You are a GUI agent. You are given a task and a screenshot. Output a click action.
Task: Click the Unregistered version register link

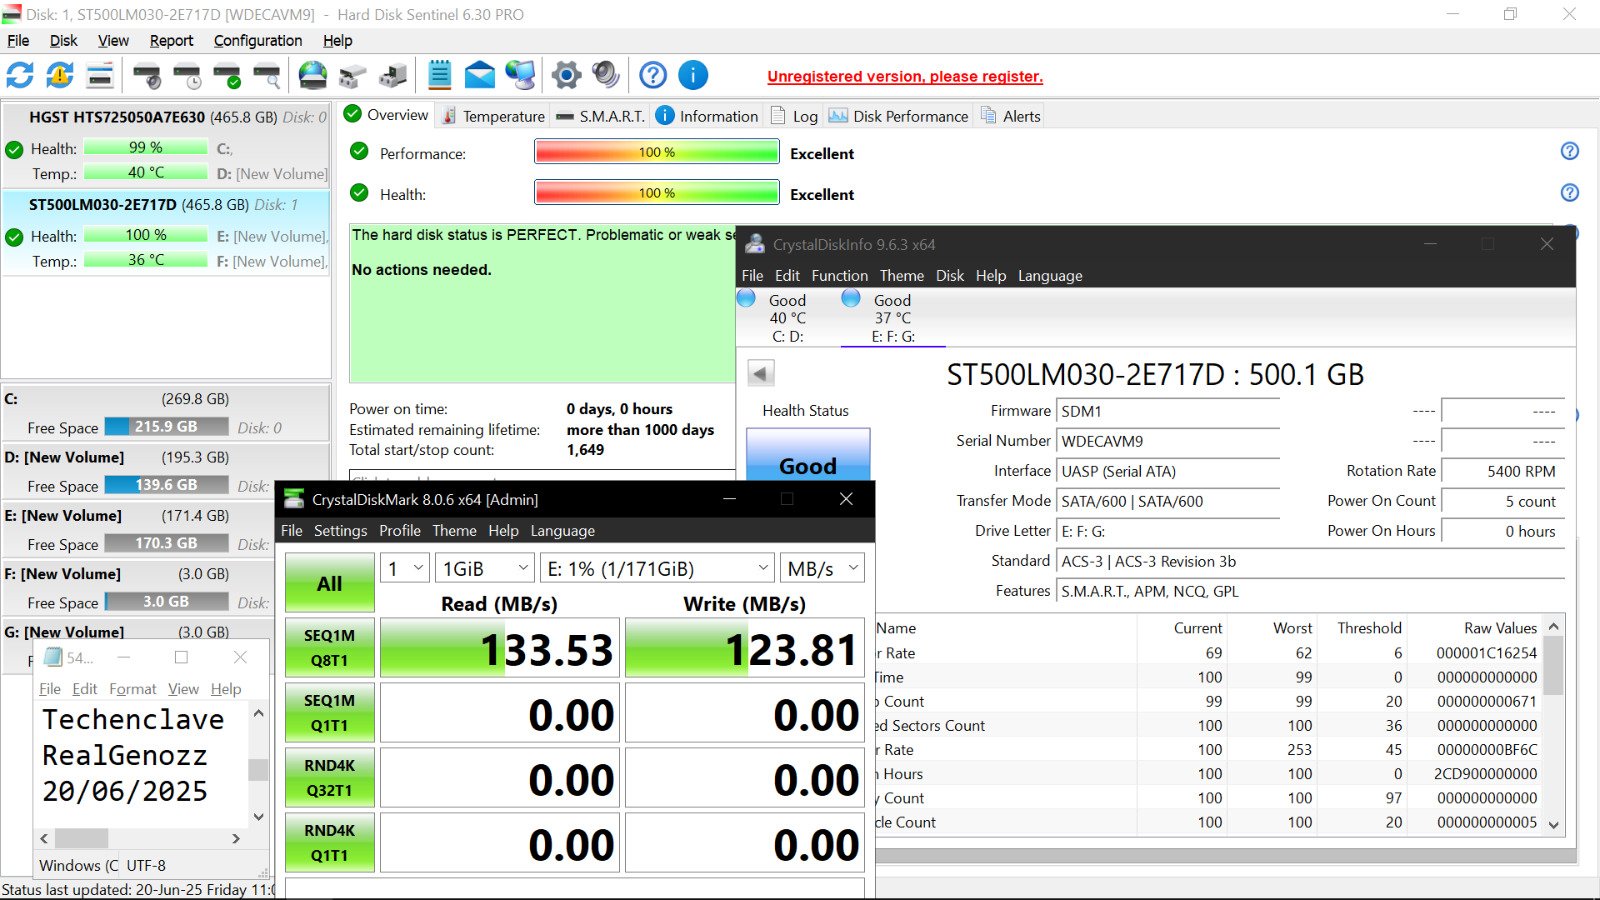[x=905, y=77]
